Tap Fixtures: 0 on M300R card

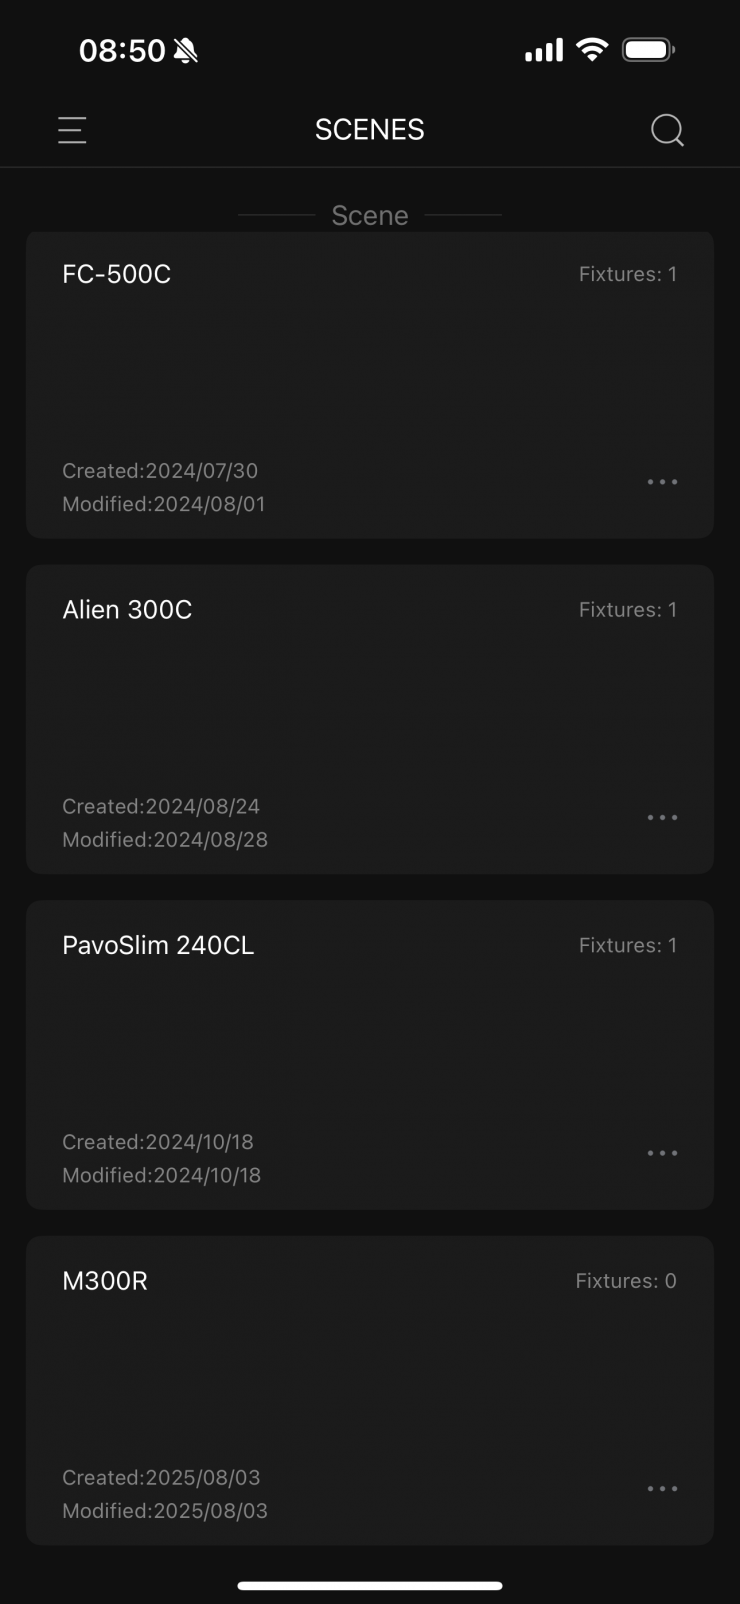click(x=625, y=1281)
